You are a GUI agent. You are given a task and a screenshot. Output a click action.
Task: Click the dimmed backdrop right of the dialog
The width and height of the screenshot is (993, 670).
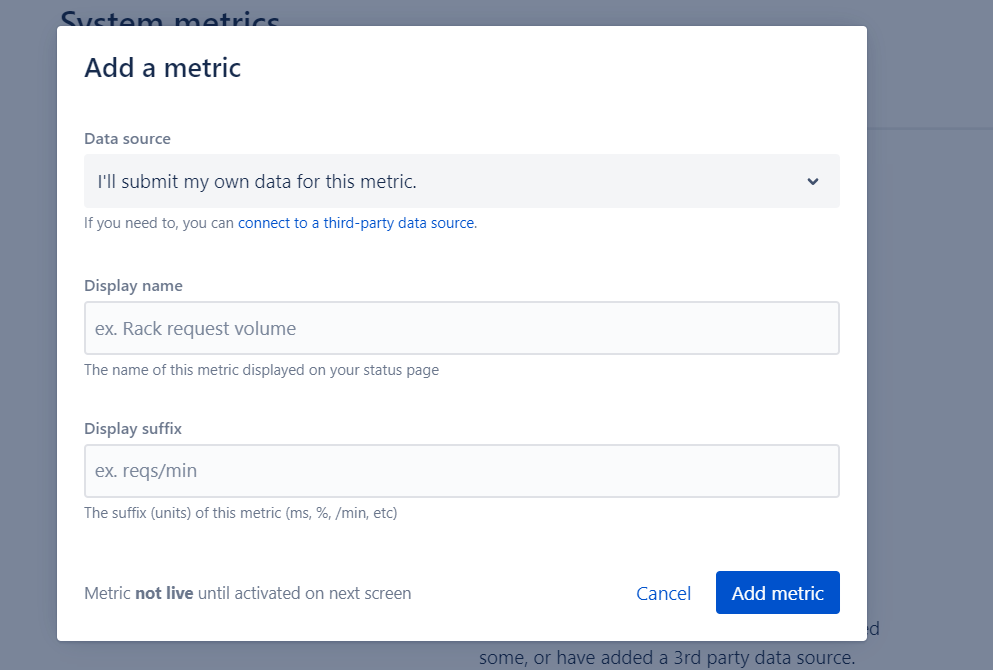click(930, 350)
